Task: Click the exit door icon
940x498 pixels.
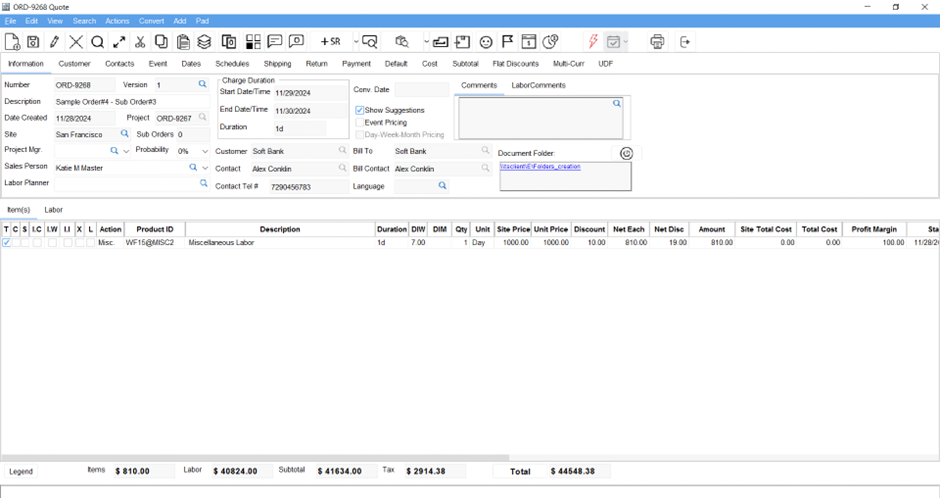Action: pos(685,42)
